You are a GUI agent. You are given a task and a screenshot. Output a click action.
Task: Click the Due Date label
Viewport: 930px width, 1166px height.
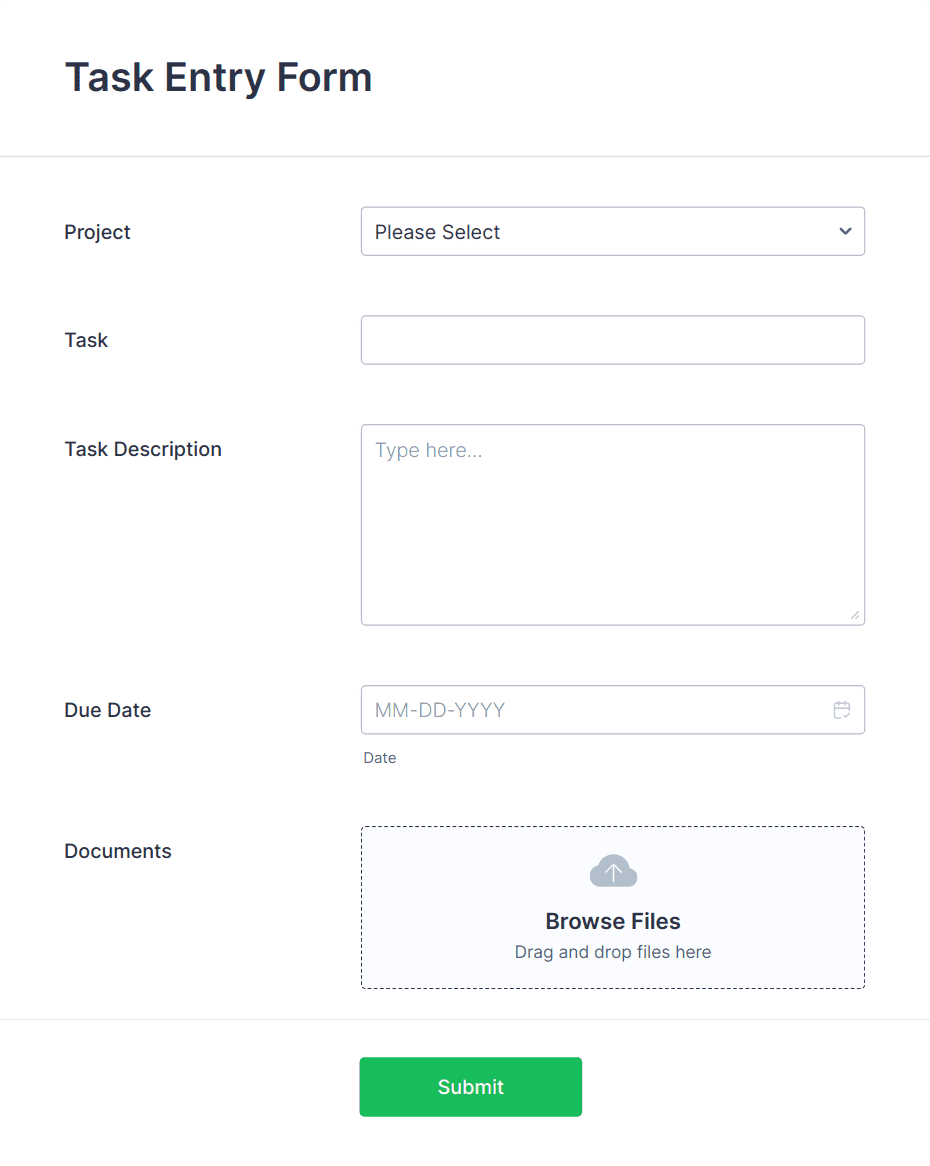click(107, 710)
